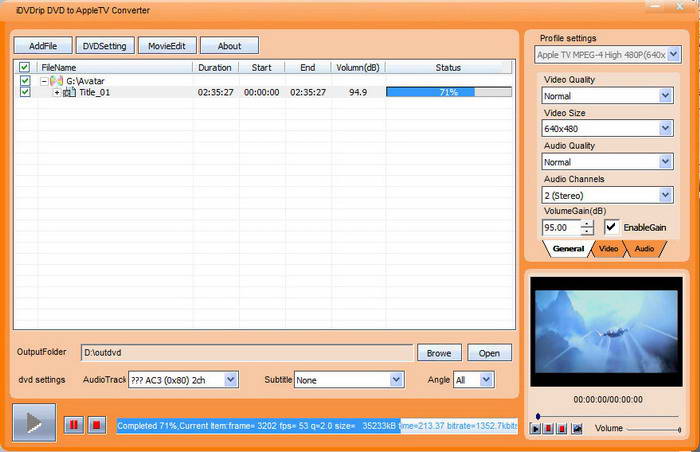Viewport: 700px width, 452px height.
Task: Open the Profile settings dropdown
Action: pyautogui.click(x=674, y=54)
